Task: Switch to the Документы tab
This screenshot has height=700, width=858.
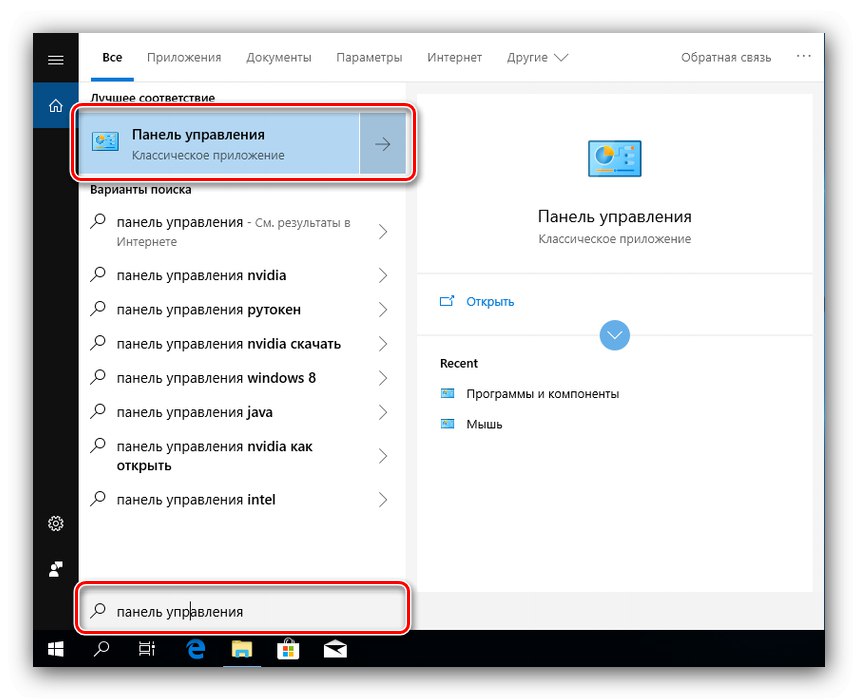Action: pos(279,57)
